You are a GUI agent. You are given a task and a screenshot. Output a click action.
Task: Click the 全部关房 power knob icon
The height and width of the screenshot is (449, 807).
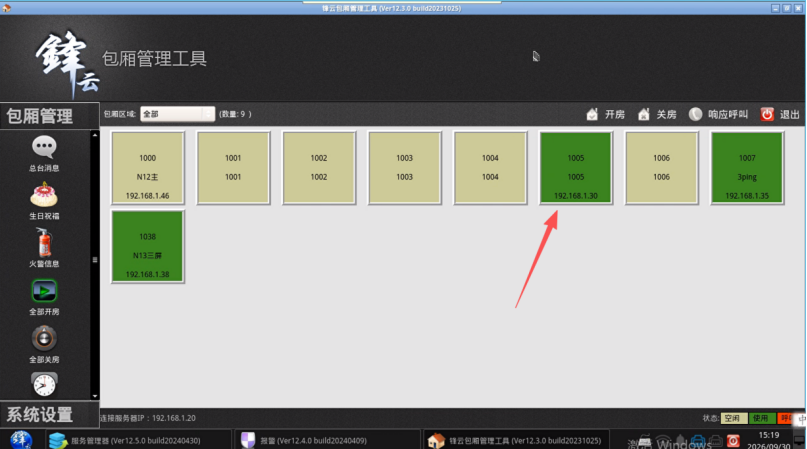coord(44,338)
